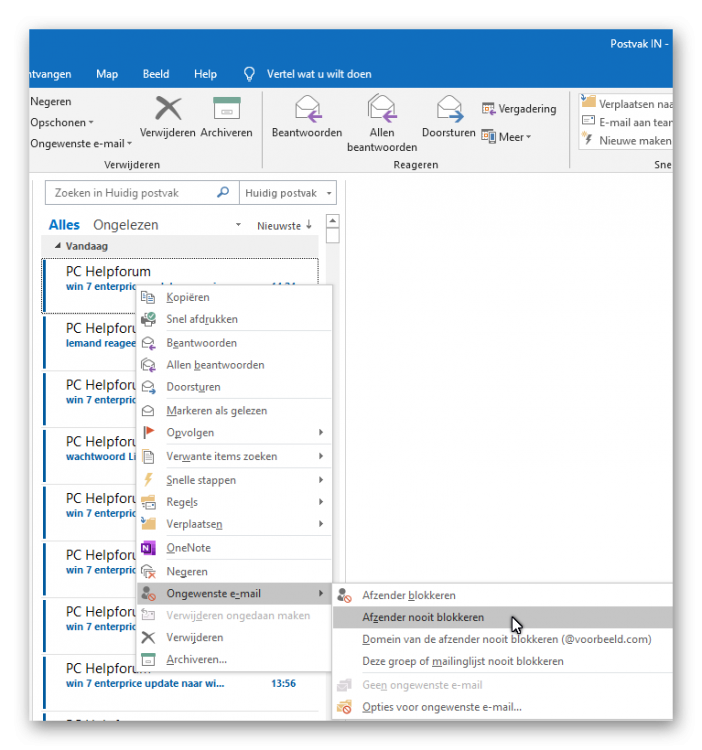The width and height of the screenshot is (702, 750).
Task: Click the Verwijderen X icon in context menu
Action: (x=148, y=637)
